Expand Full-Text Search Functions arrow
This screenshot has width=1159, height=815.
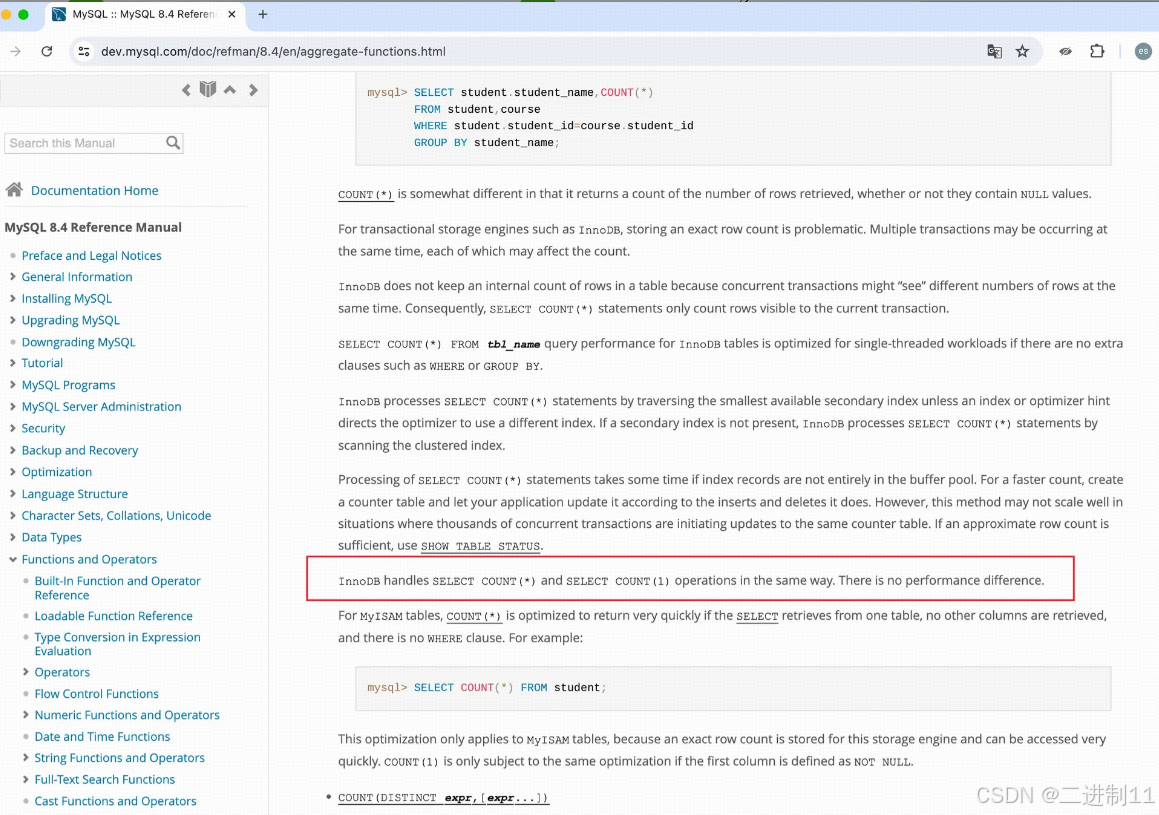pos(26,779)
